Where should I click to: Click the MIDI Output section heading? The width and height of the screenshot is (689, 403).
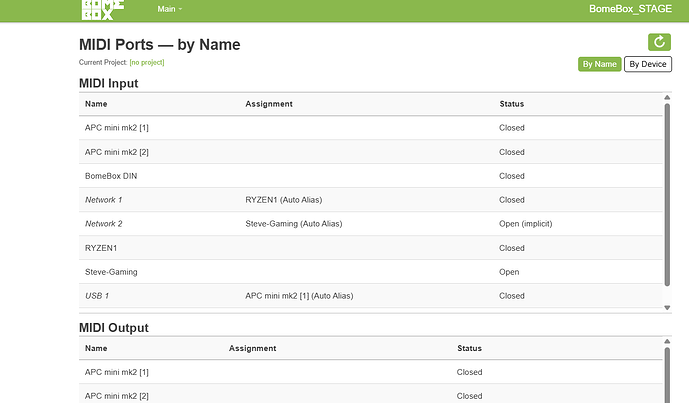(114, 328)
